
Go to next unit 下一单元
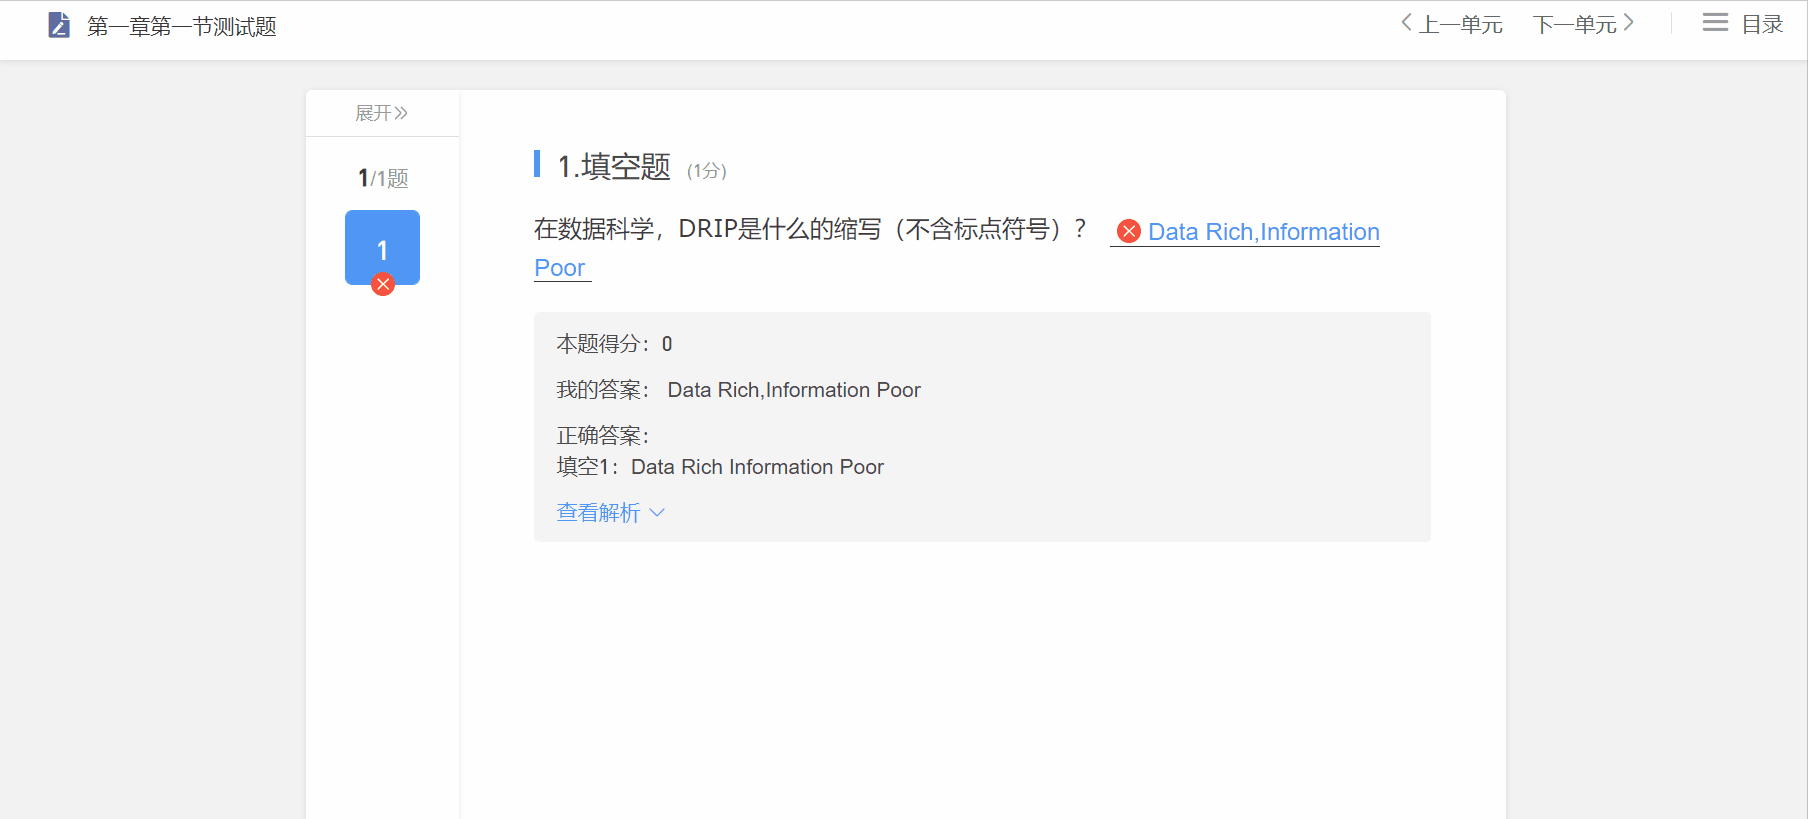pos(1584,24)
